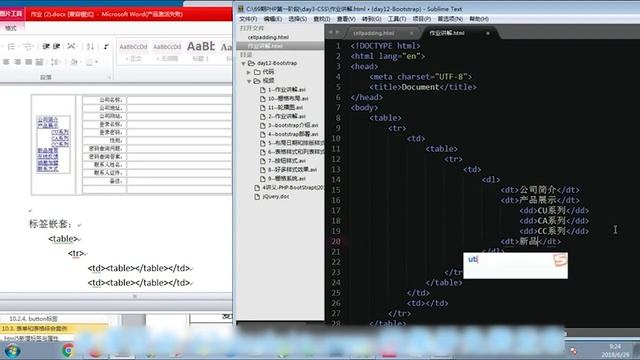Decrease indent in Word paragraph group

[46, 47]
